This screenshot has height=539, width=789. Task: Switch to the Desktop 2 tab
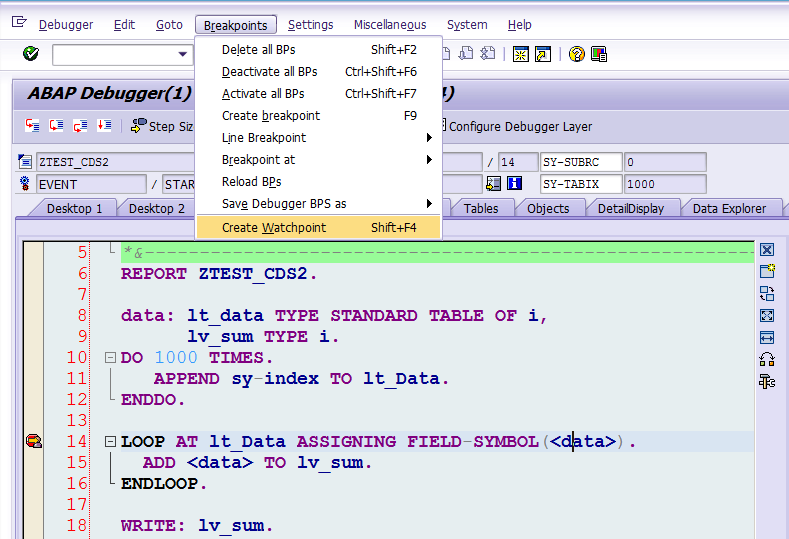[x=156, y=208]
